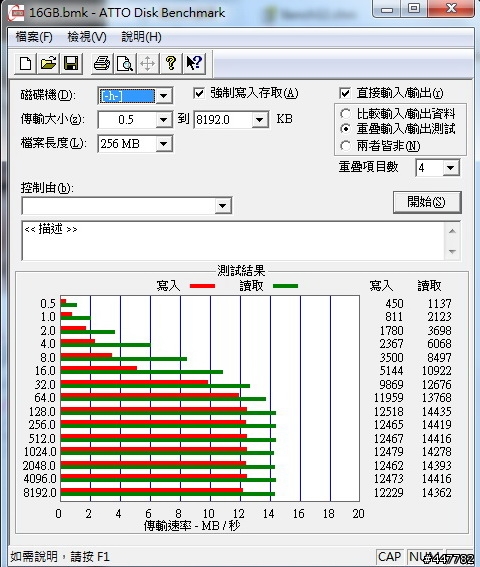The width and height of the screenshot is (480, 567).
Task: Click inside the 描述 description text box
Action: tap(233, 240)
